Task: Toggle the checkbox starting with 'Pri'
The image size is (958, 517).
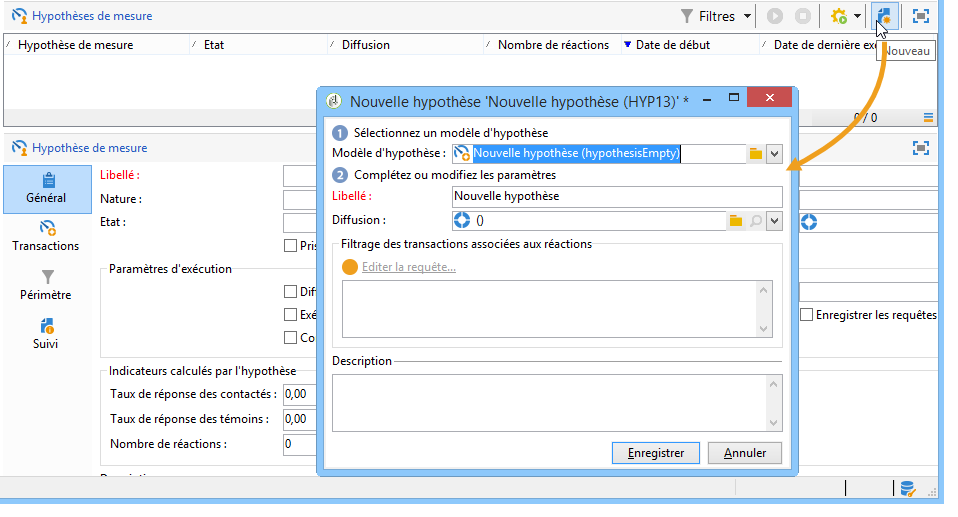Action: (x=290, y=246)
